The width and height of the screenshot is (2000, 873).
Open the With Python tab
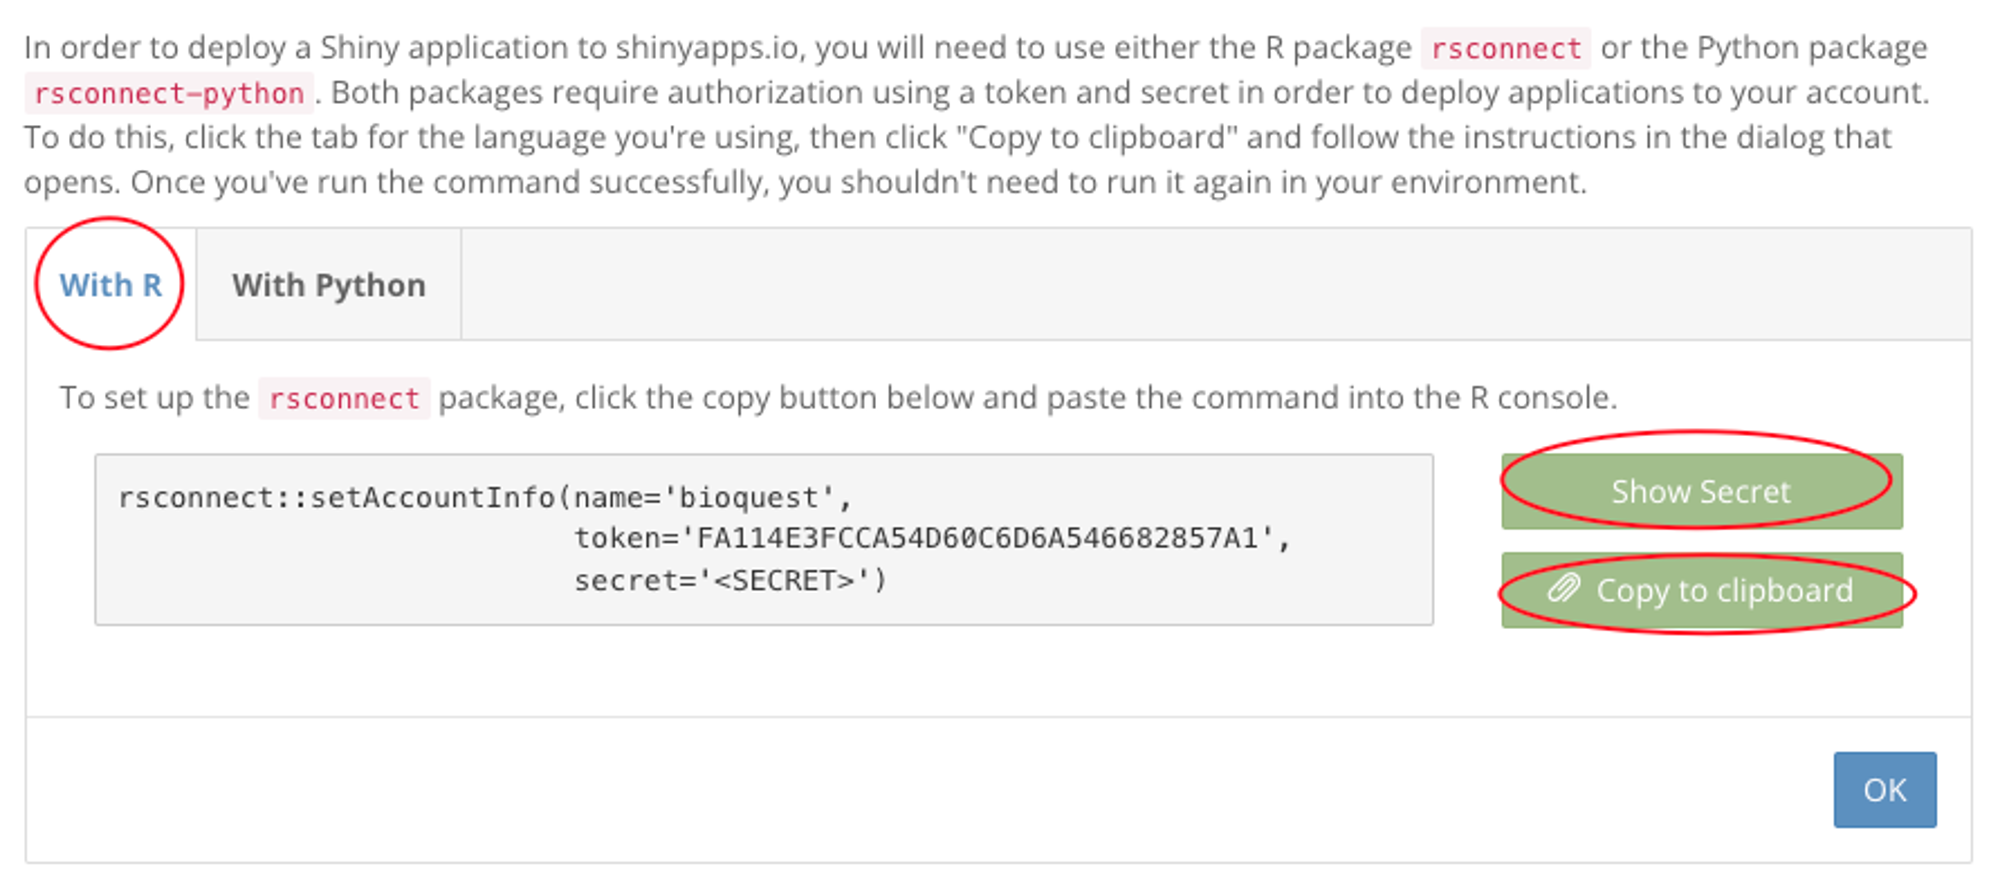tap(329, 285)
